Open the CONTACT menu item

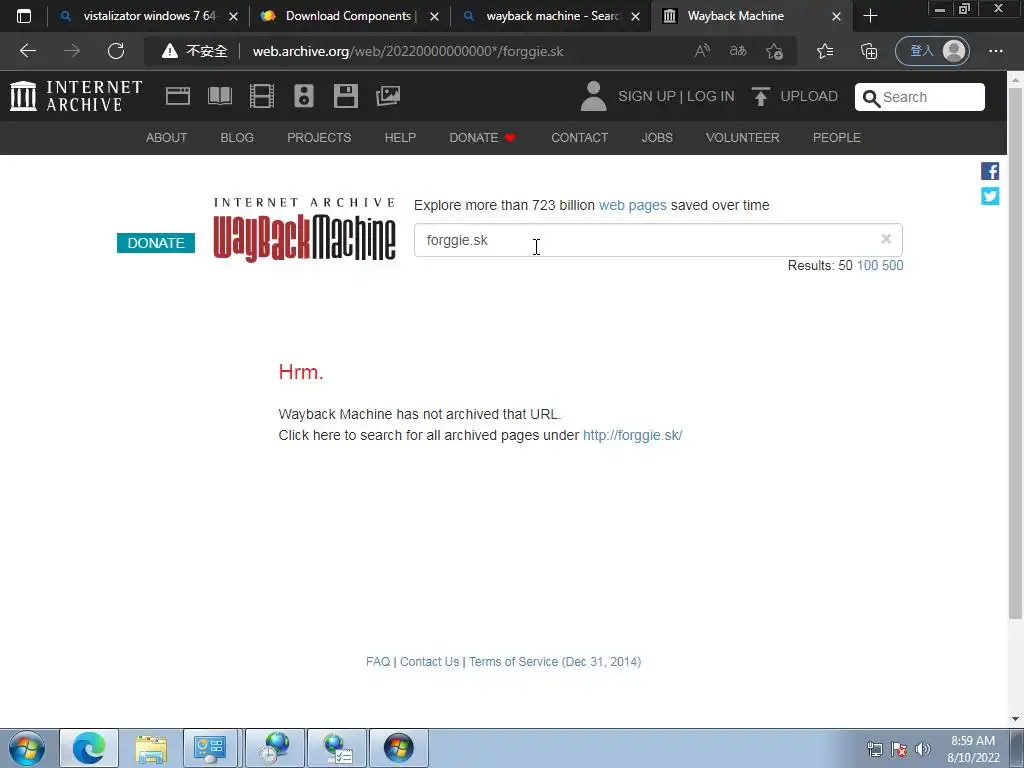point(580,138)
